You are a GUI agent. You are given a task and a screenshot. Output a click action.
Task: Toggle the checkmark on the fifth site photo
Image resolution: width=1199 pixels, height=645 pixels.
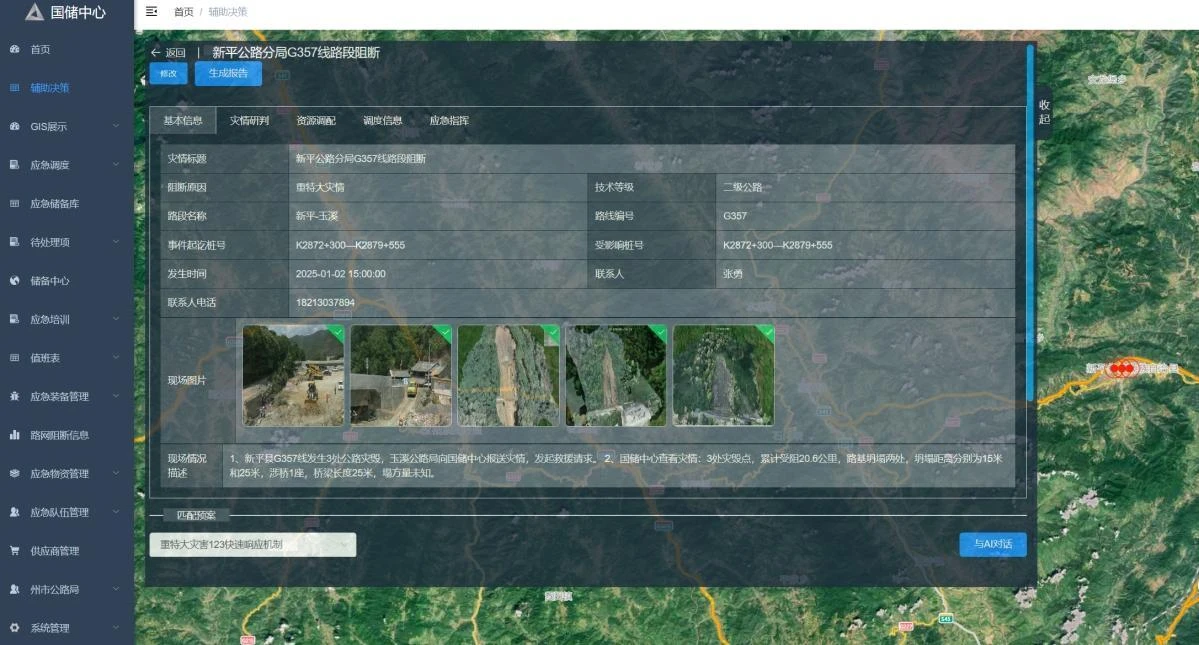click(767, 332)
